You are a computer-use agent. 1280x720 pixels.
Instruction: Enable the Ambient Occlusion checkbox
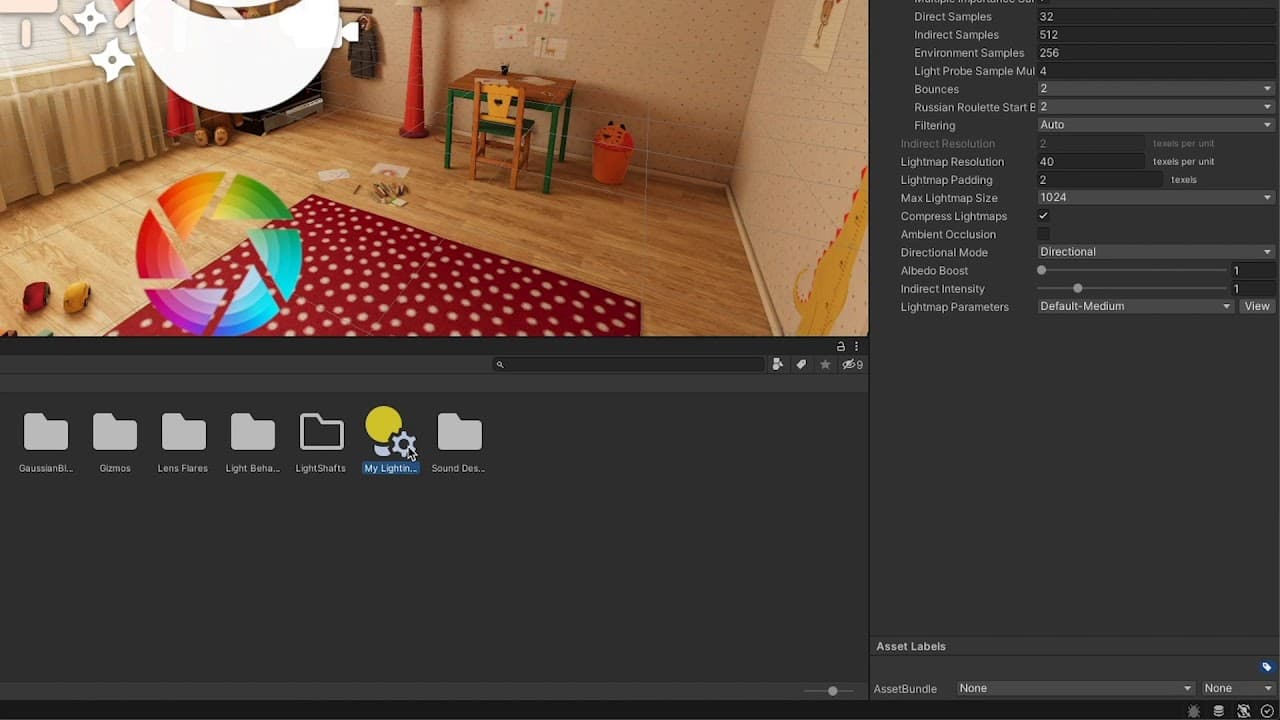click(1043, 234)
